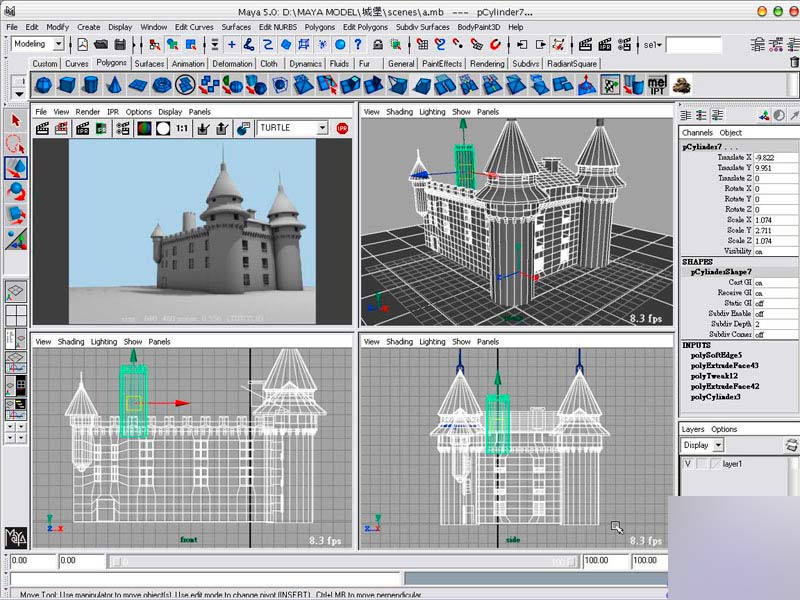Screen dimensions: 800x600
Task: Click the red IPR button in Render View
Action: [342, 129]
